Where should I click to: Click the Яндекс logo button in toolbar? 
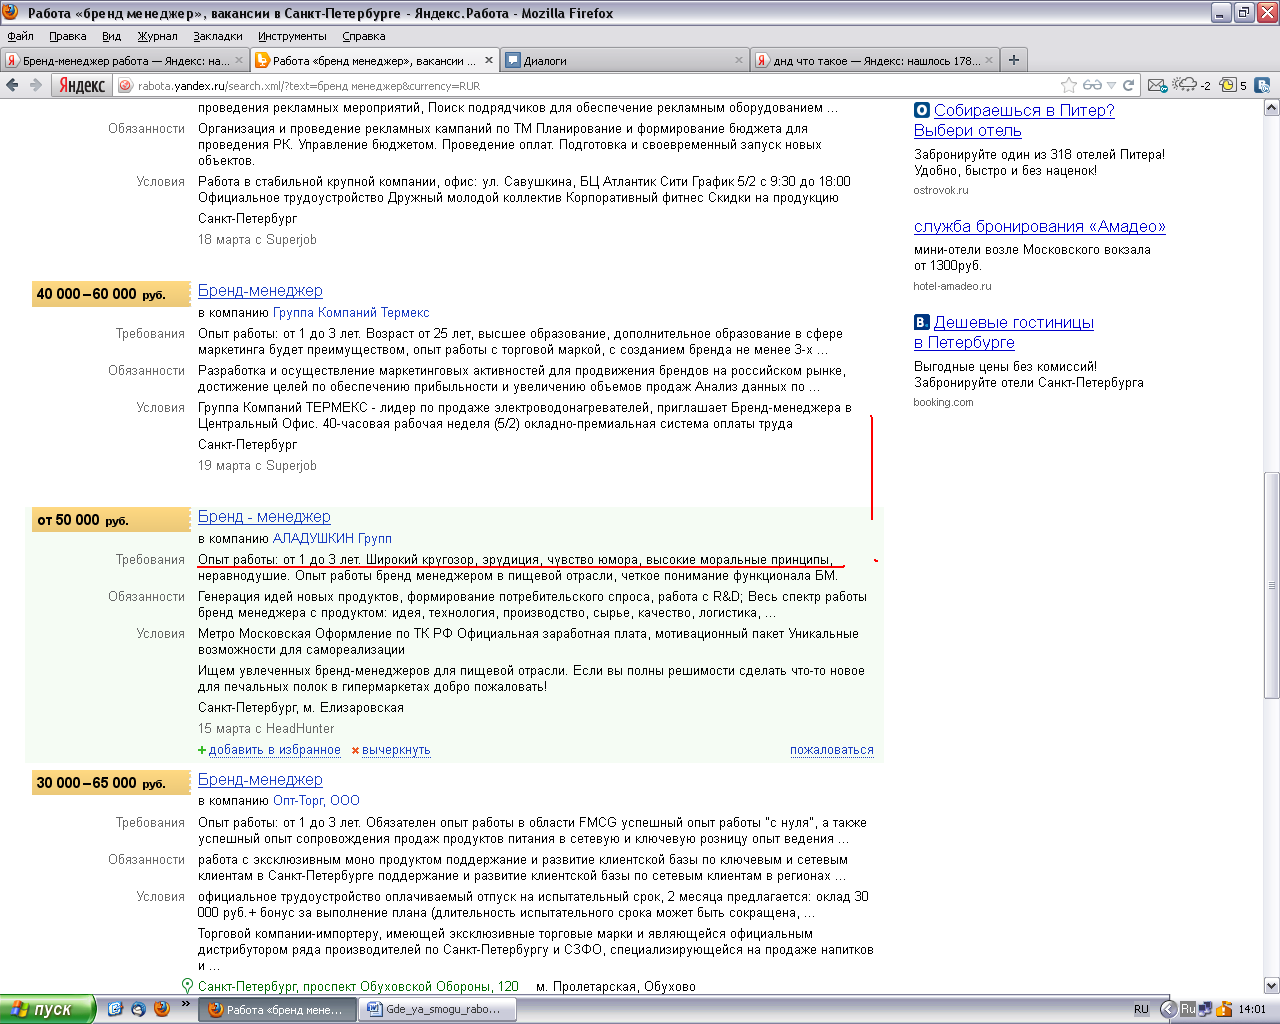click(x=82, y=85)
